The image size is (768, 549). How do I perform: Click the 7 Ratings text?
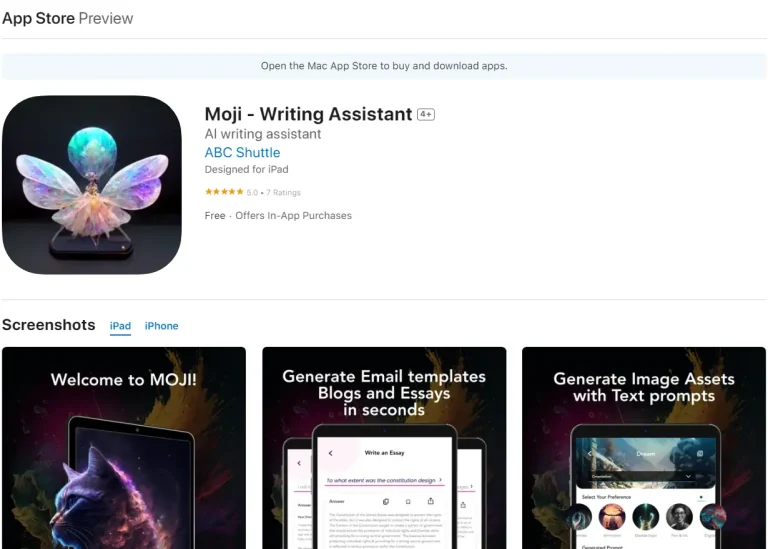click(x=283, y=192)
